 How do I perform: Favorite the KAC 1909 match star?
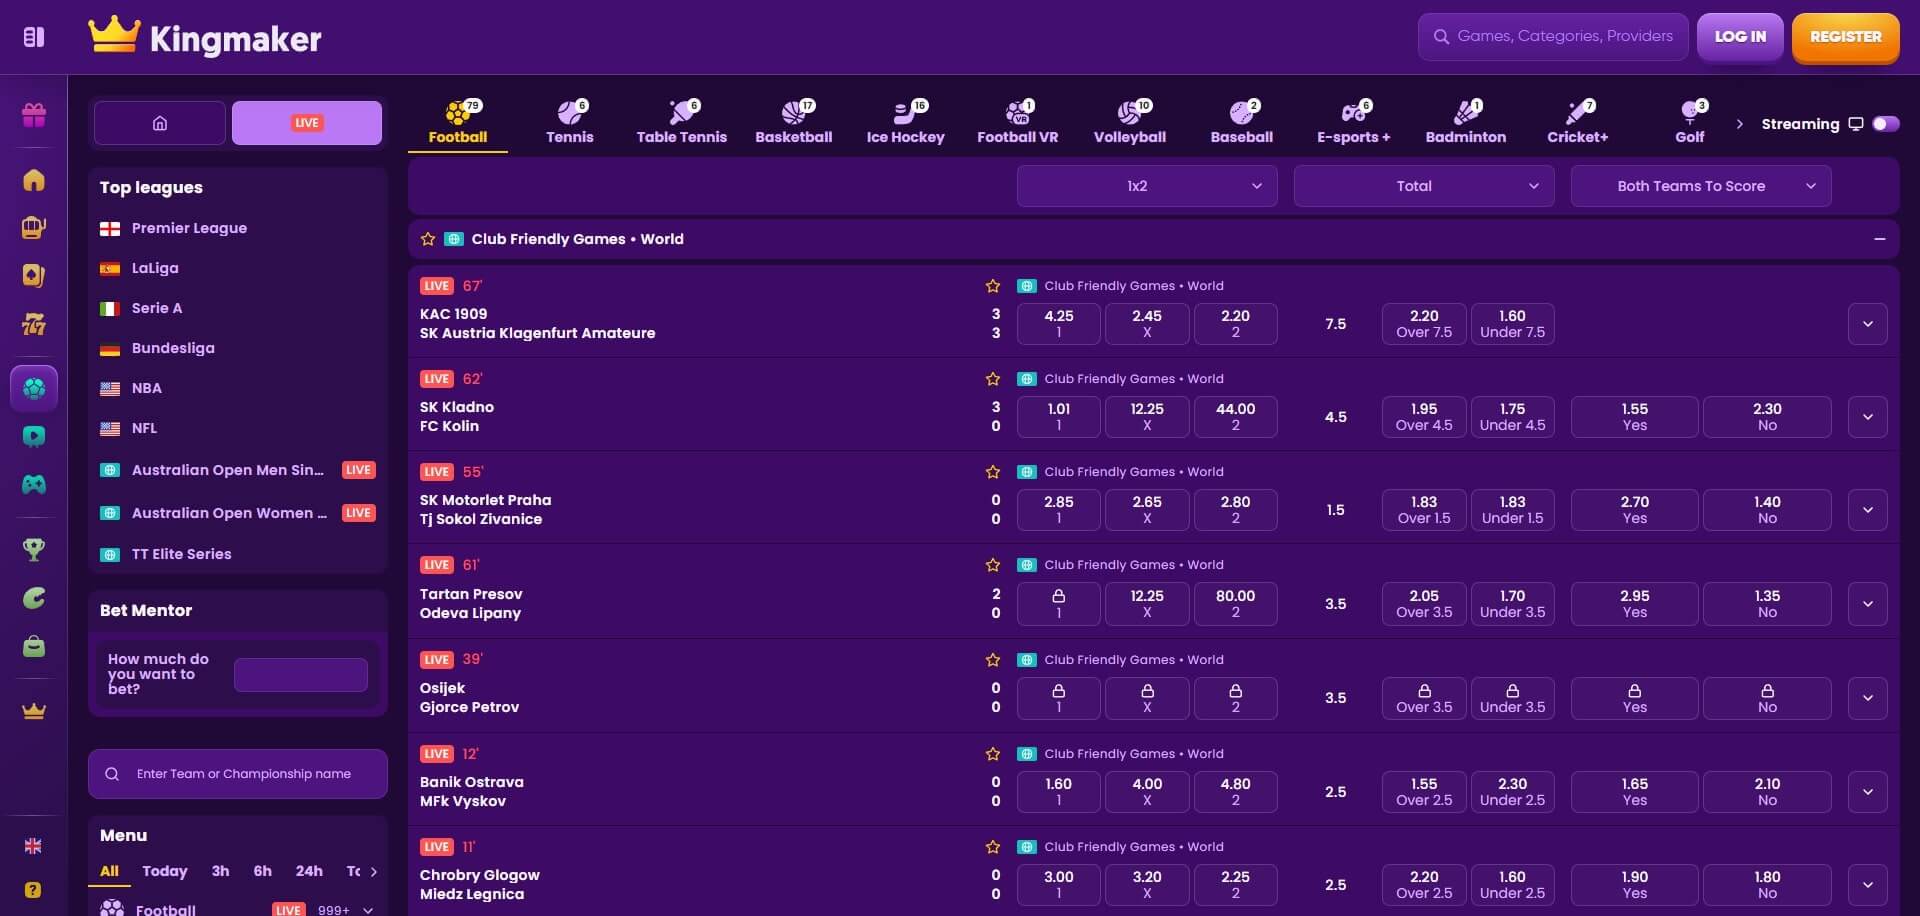pos(993,286)
